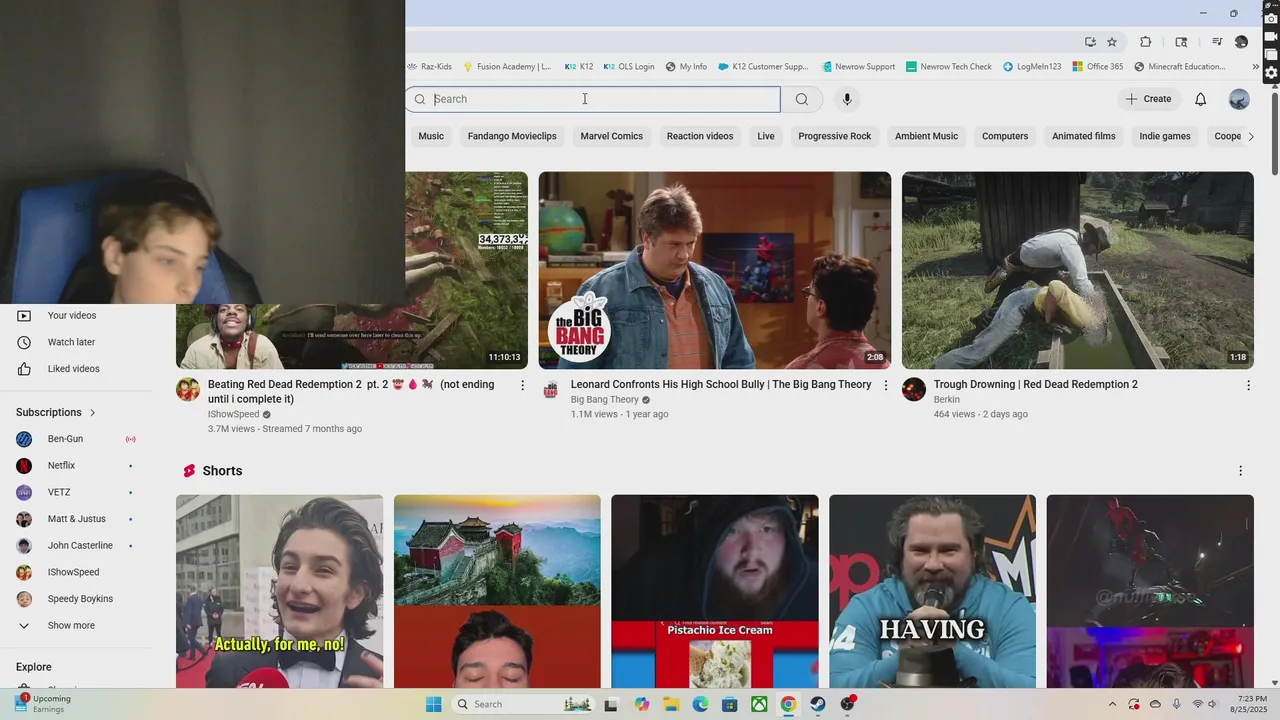Bookmark this page with the star icon
This screenshot has height=720, width=1280.
click(x=1112, y=42)
